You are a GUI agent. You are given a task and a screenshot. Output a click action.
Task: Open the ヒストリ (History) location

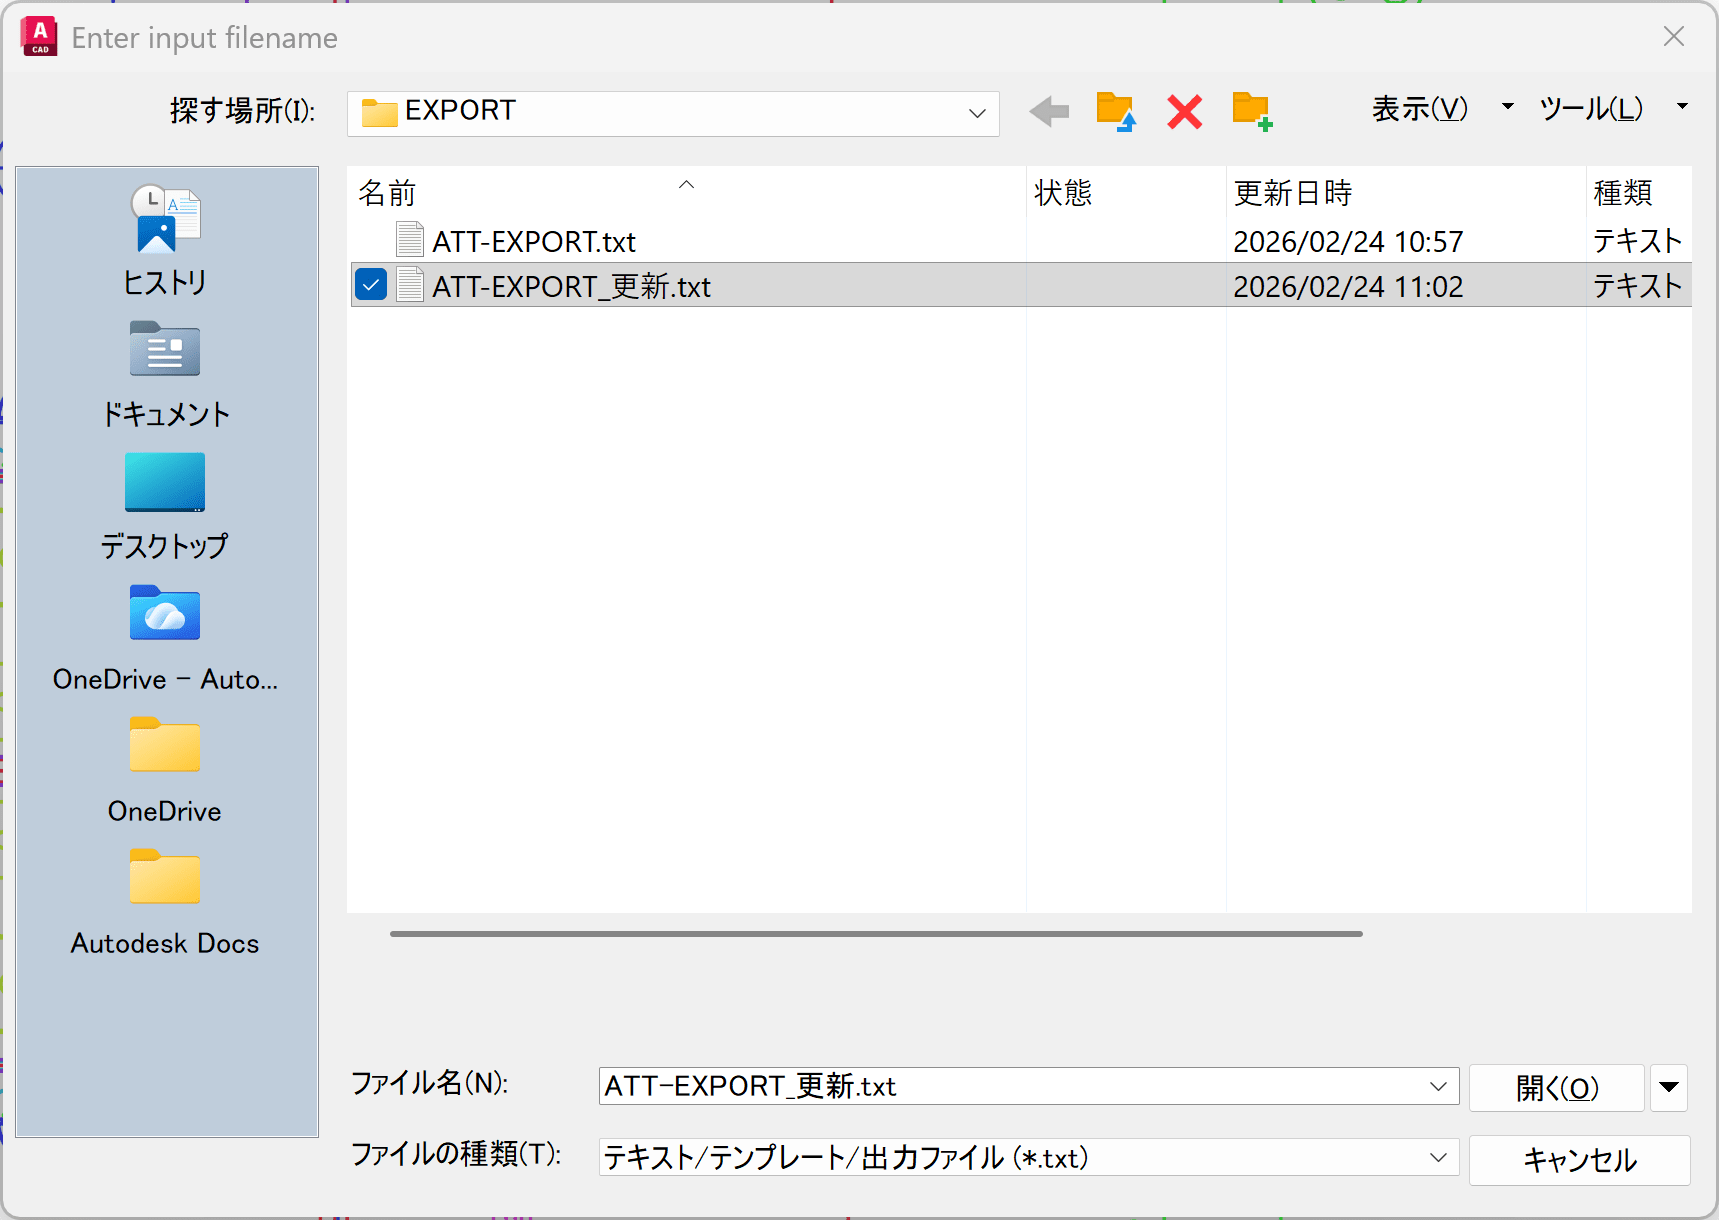coord(165,240)
